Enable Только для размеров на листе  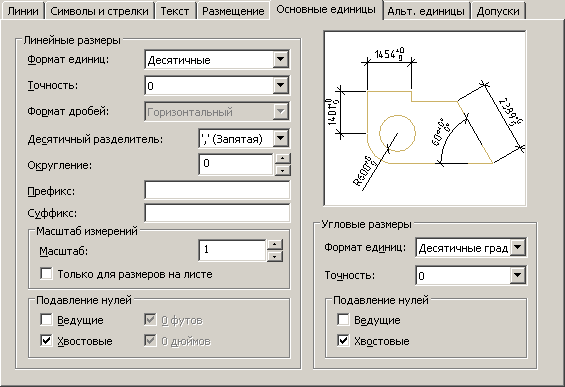(46, 274)
